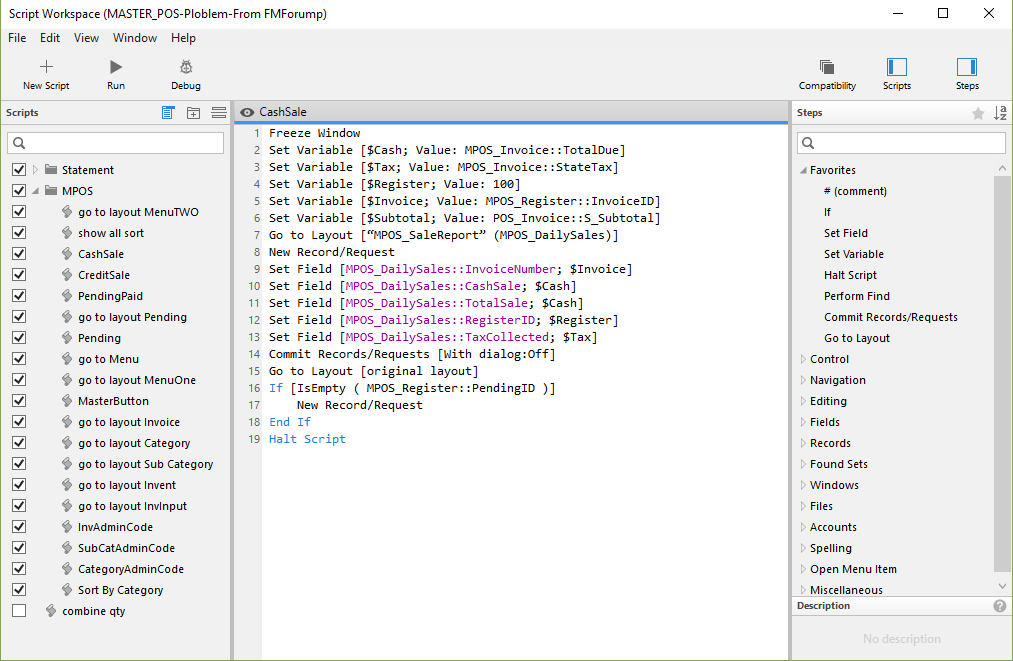Screen dimensions: 1013x661
Task: Open the script Debug tool
Action: [x=186, y=67]
